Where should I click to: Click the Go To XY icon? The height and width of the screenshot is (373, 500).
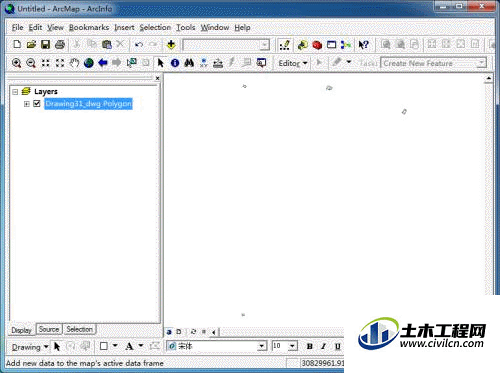(203, 63)
